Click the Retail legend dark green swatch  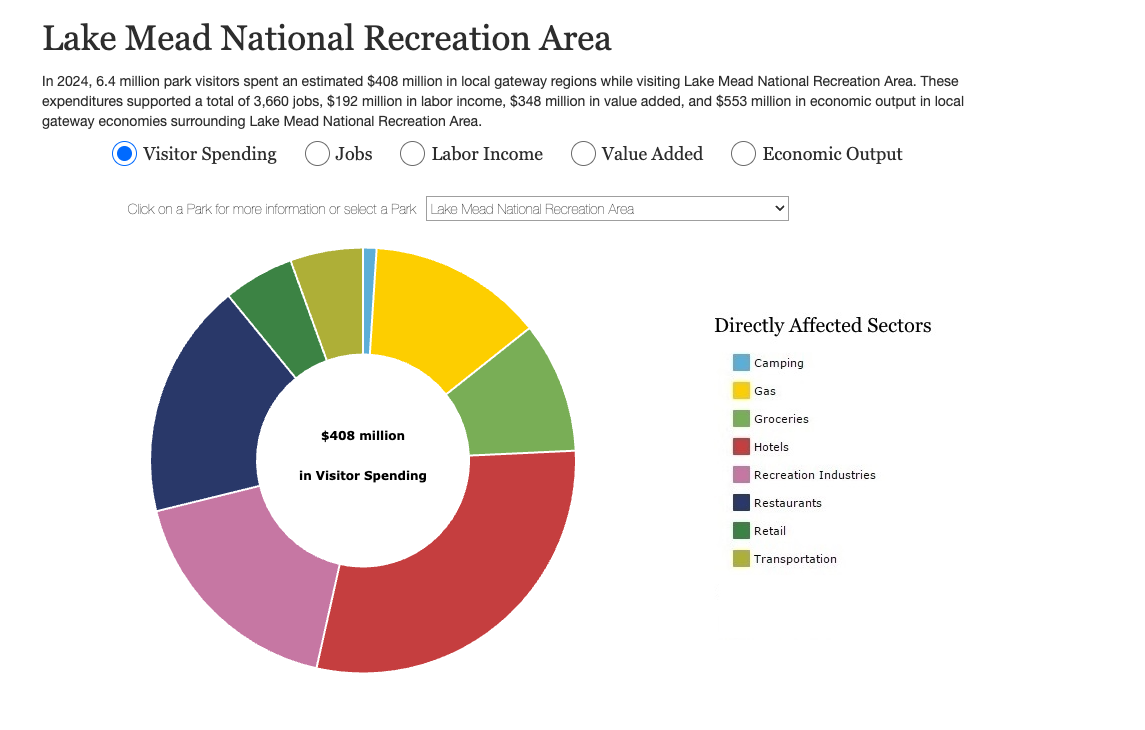point(741,531)
